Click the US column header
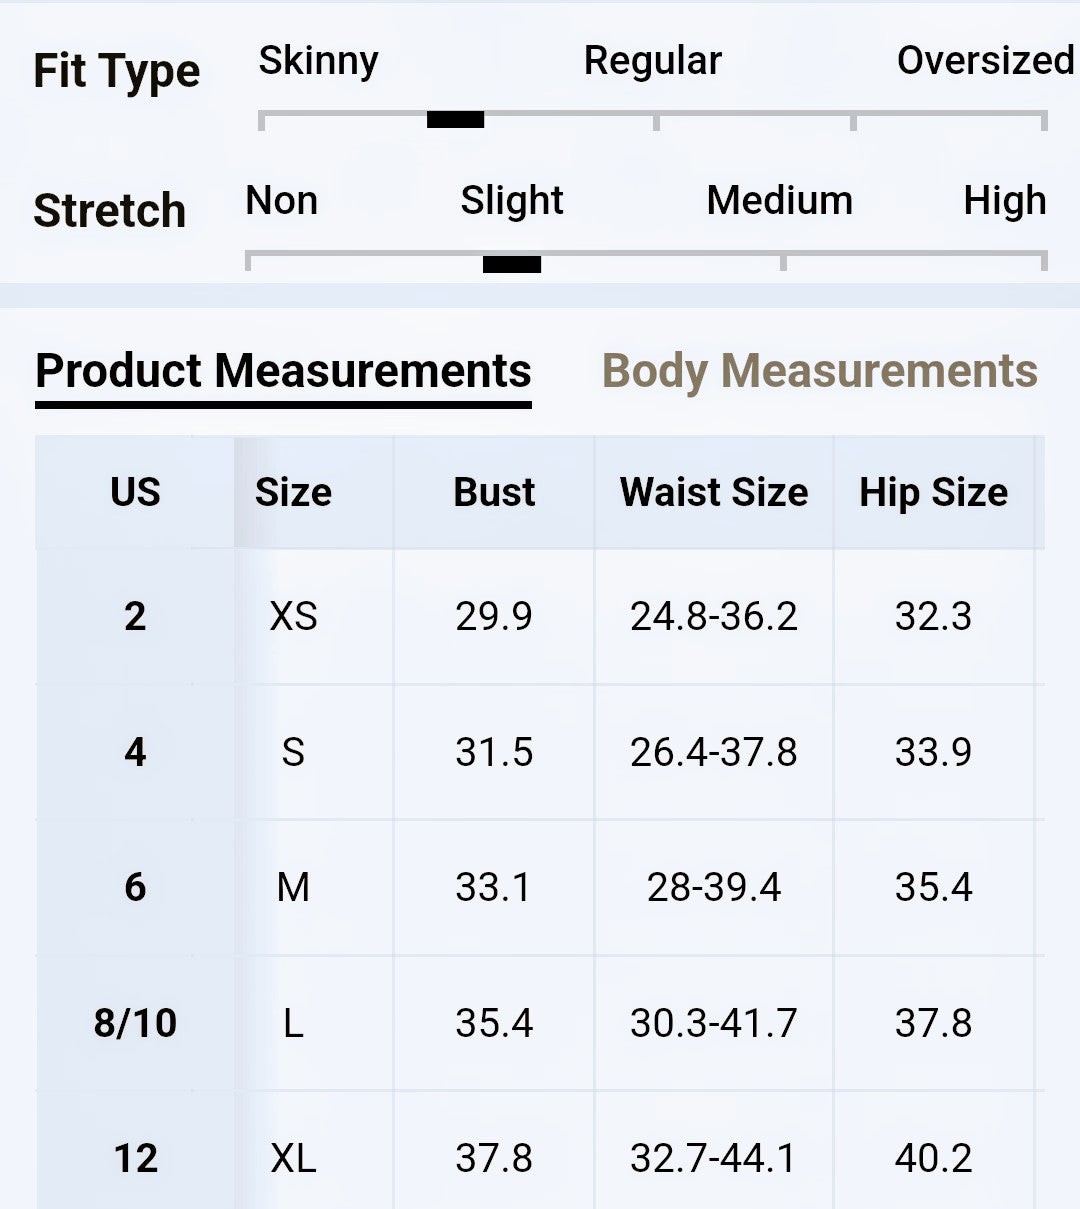Viewport: 1080px width, 1209px height. tap(135, 492)
